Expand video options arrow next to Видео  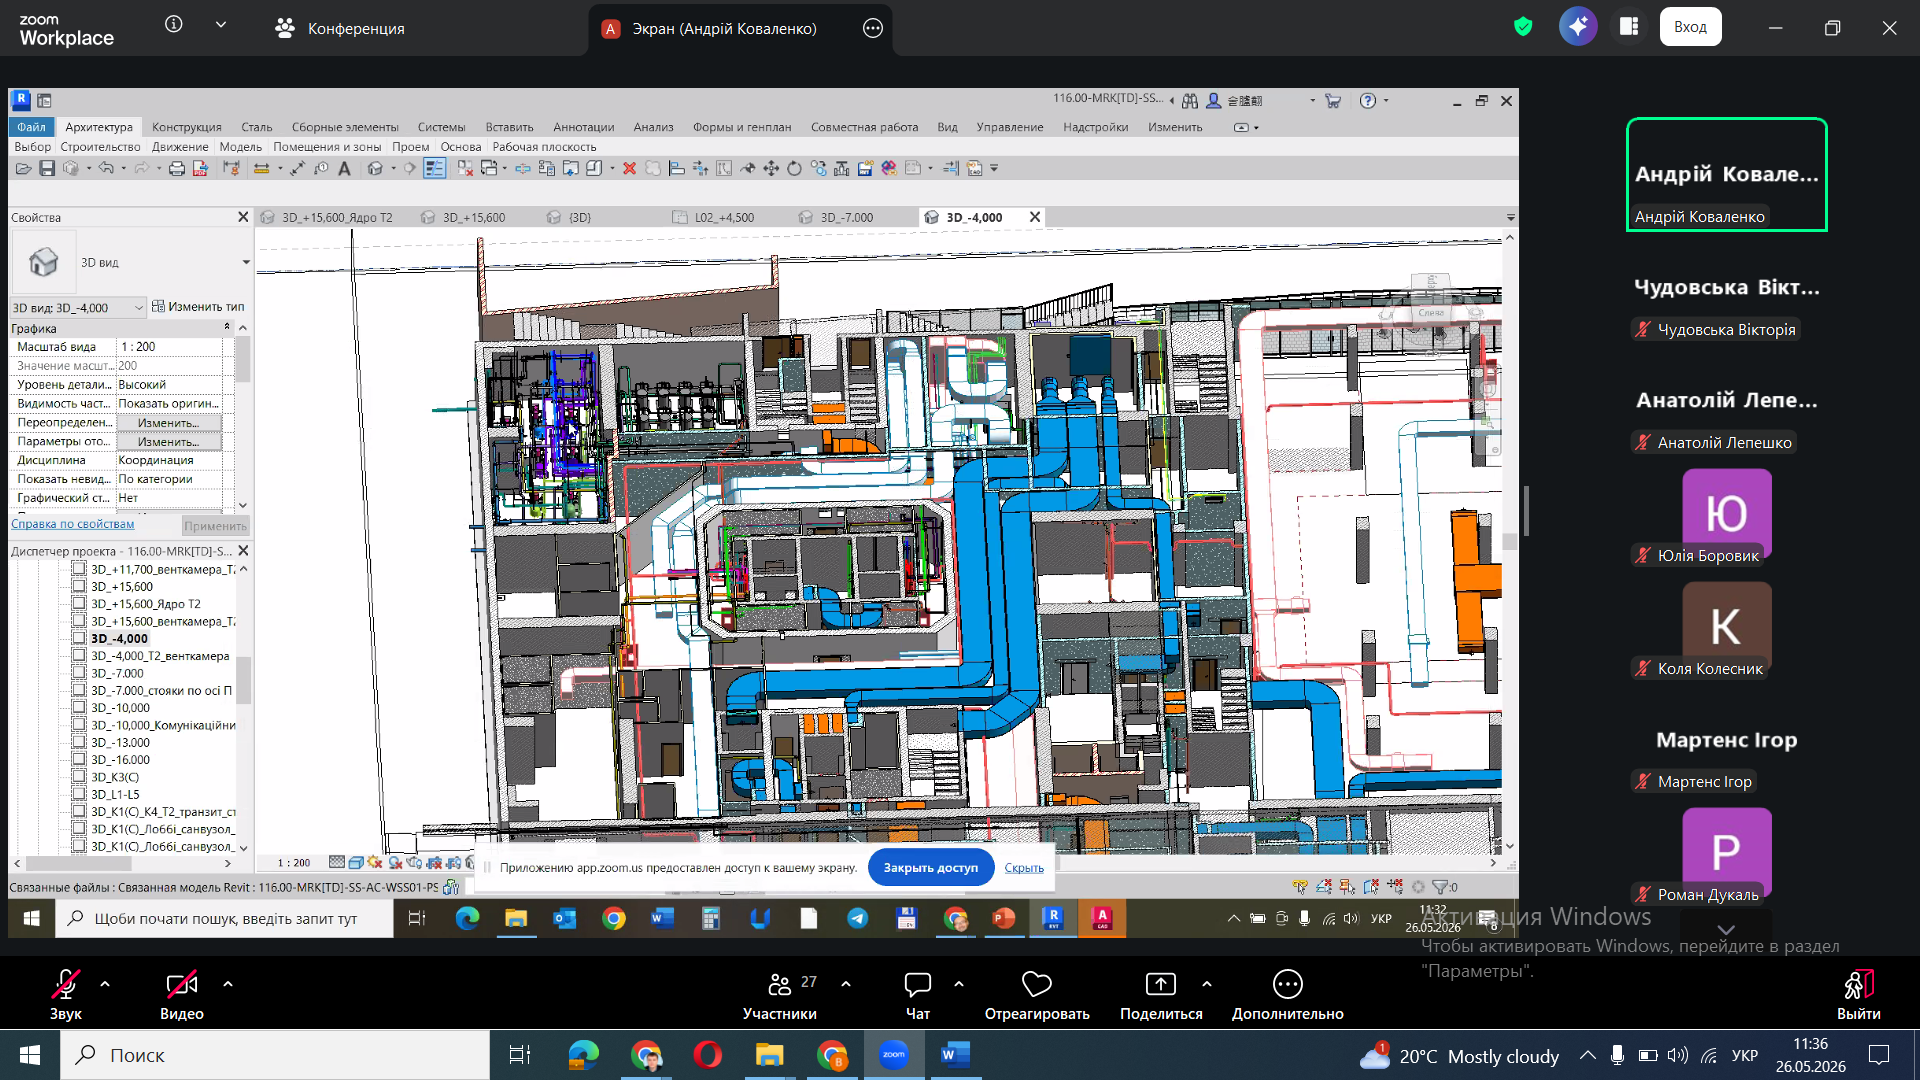click(228, 984)
